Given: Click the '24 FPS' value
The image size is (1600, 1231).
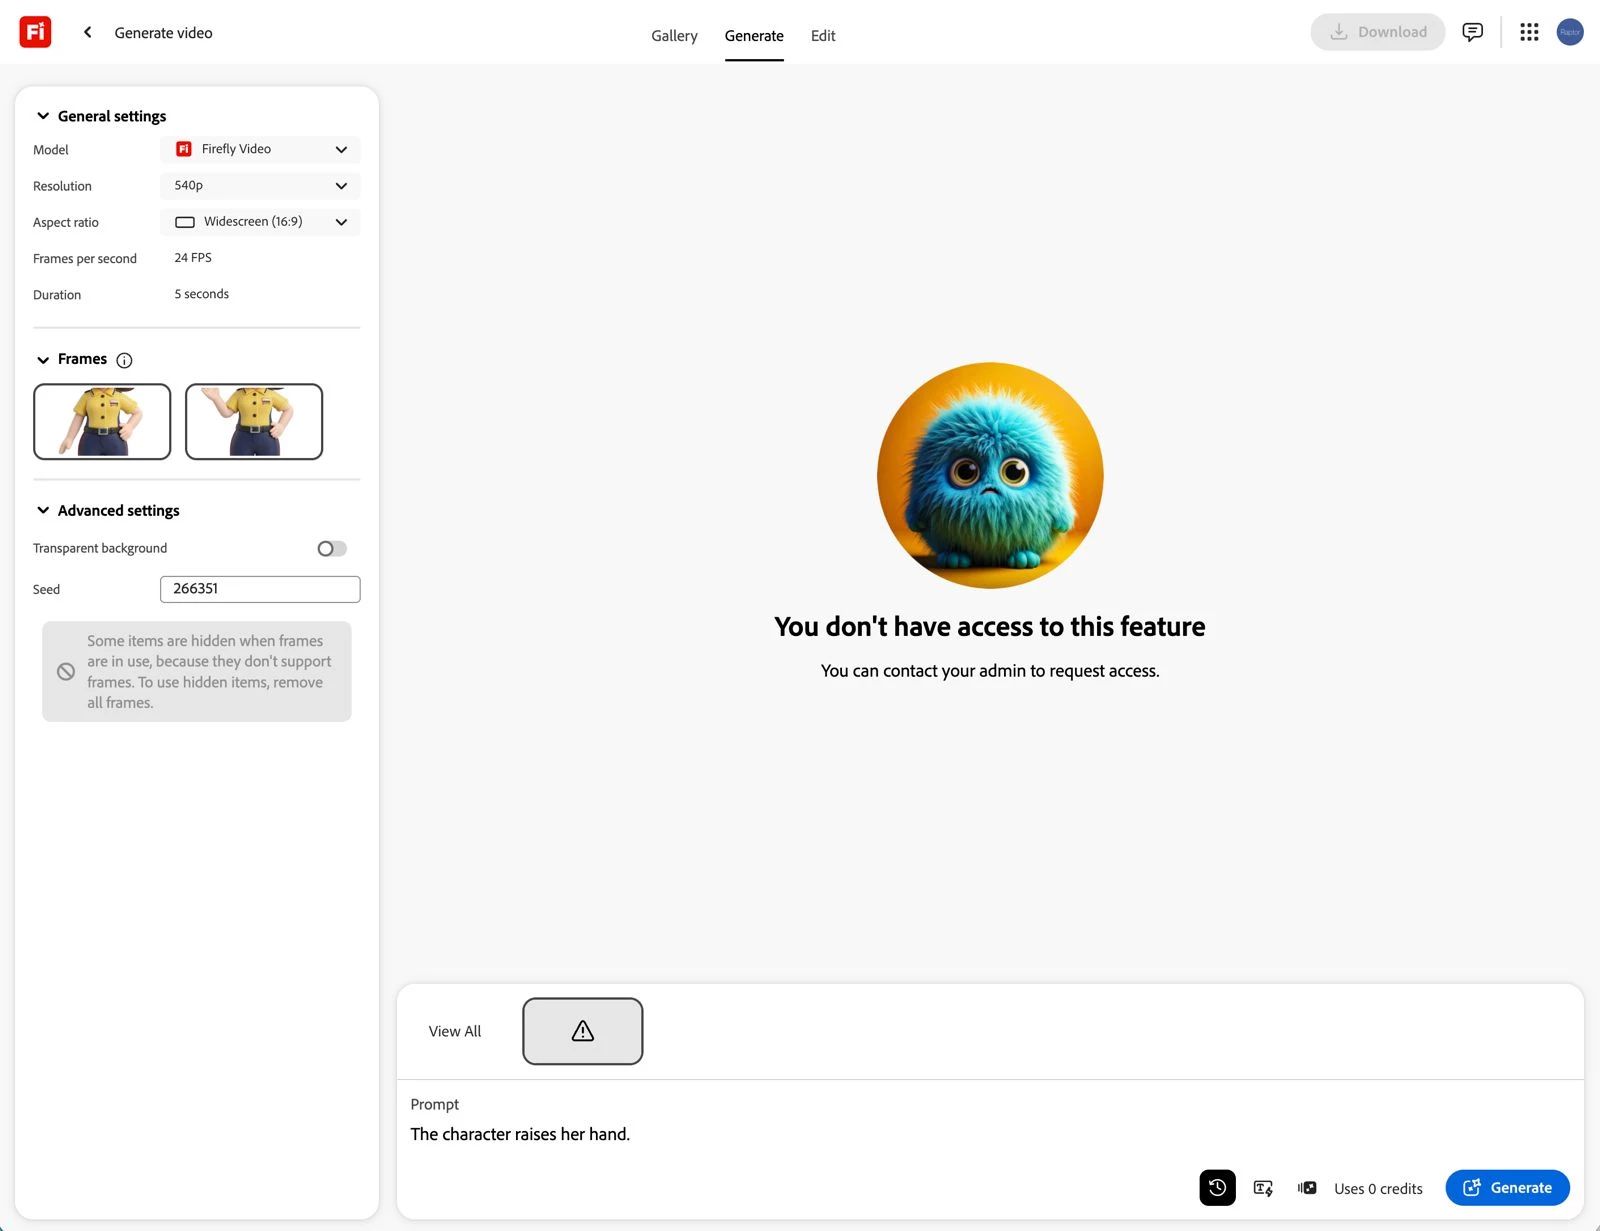Looking at the screenshot, I should tap(193, 258).
